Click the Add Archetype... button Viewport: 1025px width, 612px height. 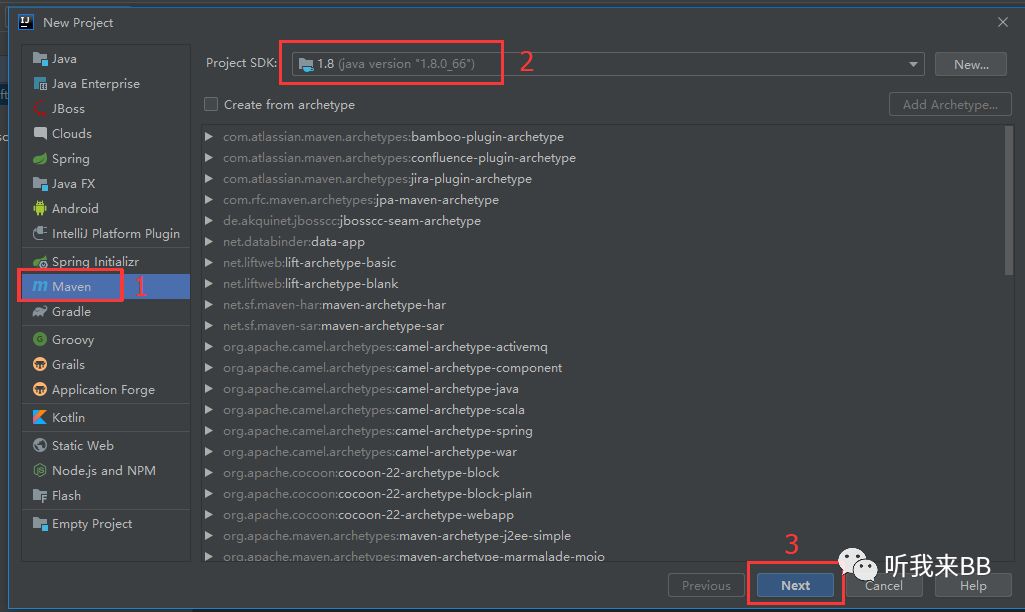point(950,105)
